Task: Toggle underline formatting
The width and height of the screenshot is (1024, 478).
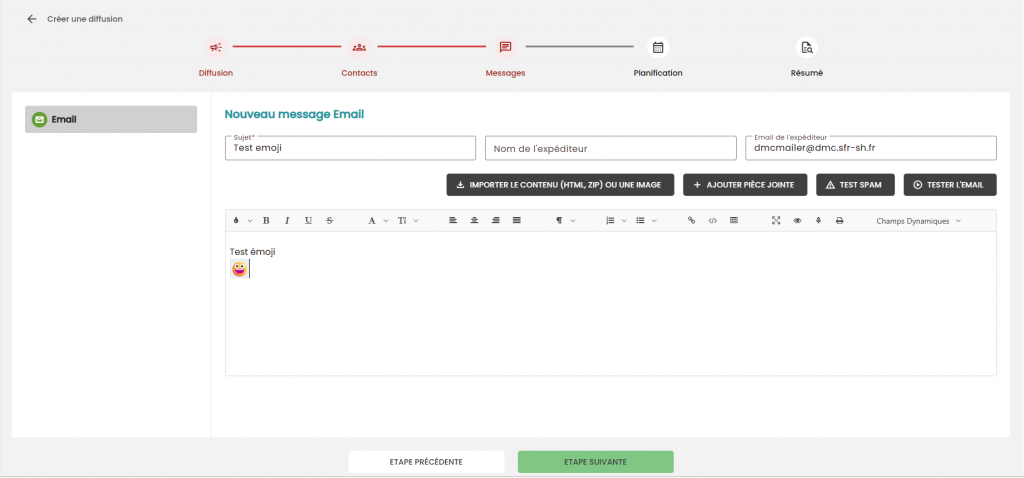Action: tap(308, 221)
